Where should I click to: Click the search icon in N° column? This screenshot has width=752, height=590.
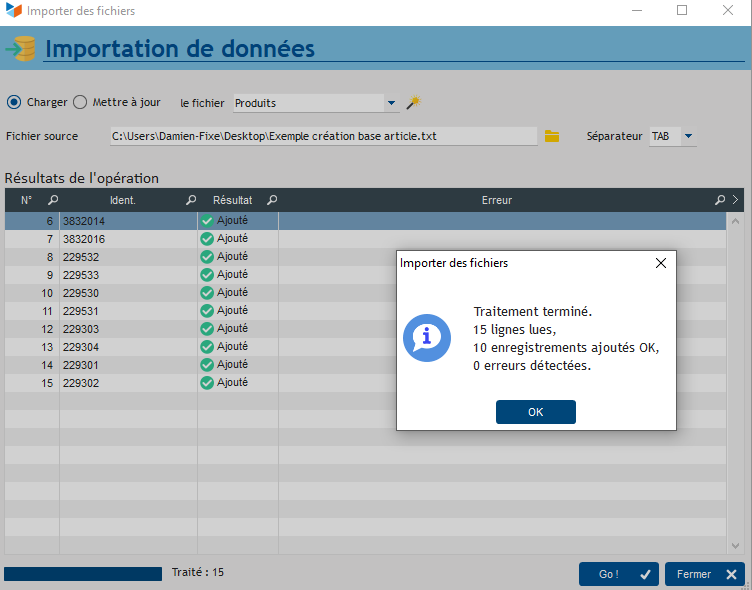pyautogui.click(x=53, y=200)
